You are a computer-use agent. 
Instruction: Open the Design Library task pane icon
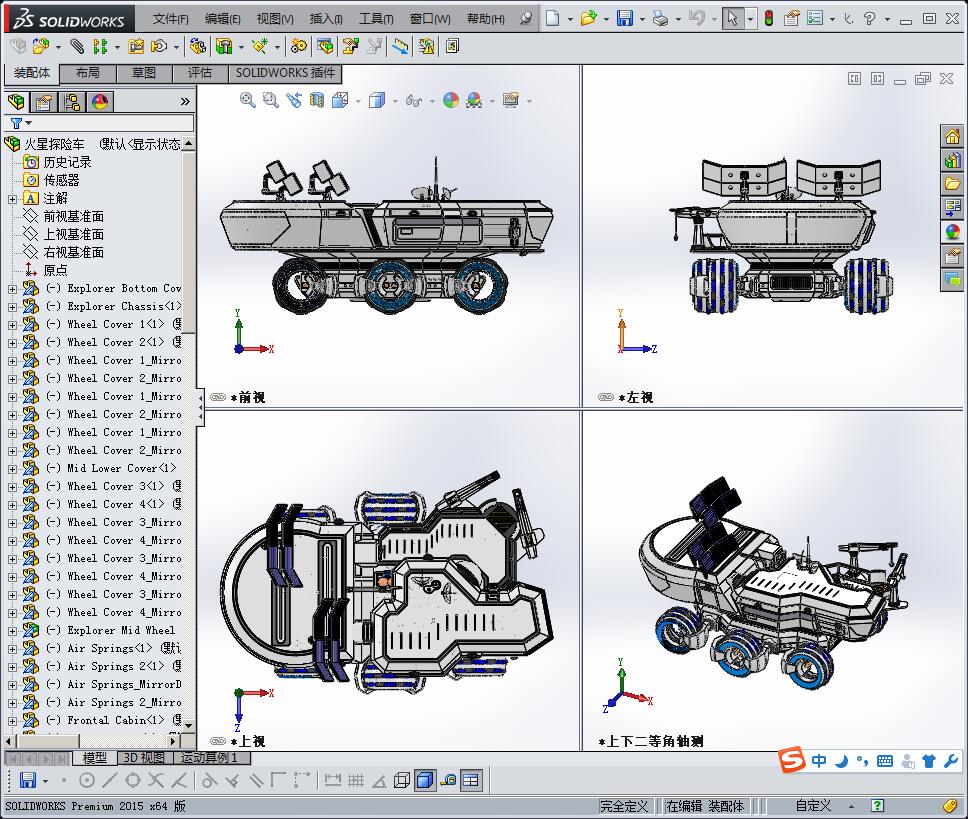(953, 160)
